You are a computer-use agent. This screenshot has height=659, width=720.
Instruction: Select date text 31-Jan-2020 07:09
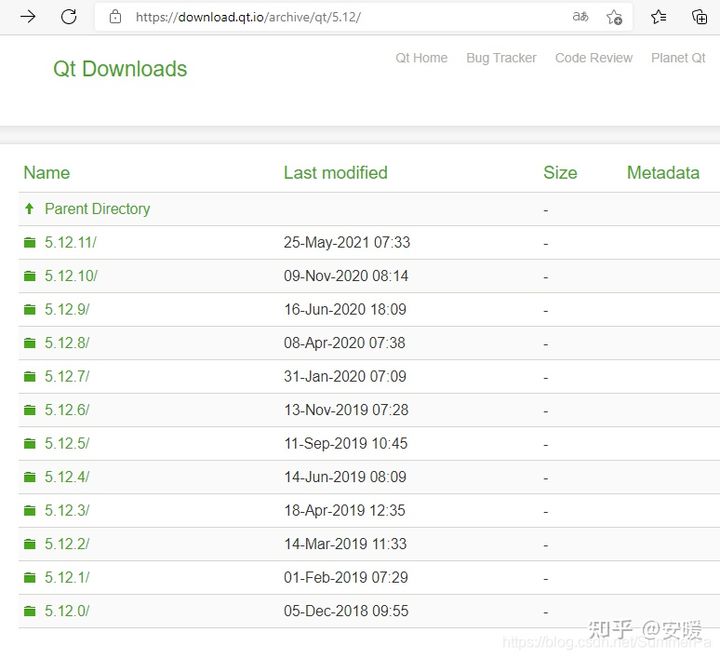345,377
